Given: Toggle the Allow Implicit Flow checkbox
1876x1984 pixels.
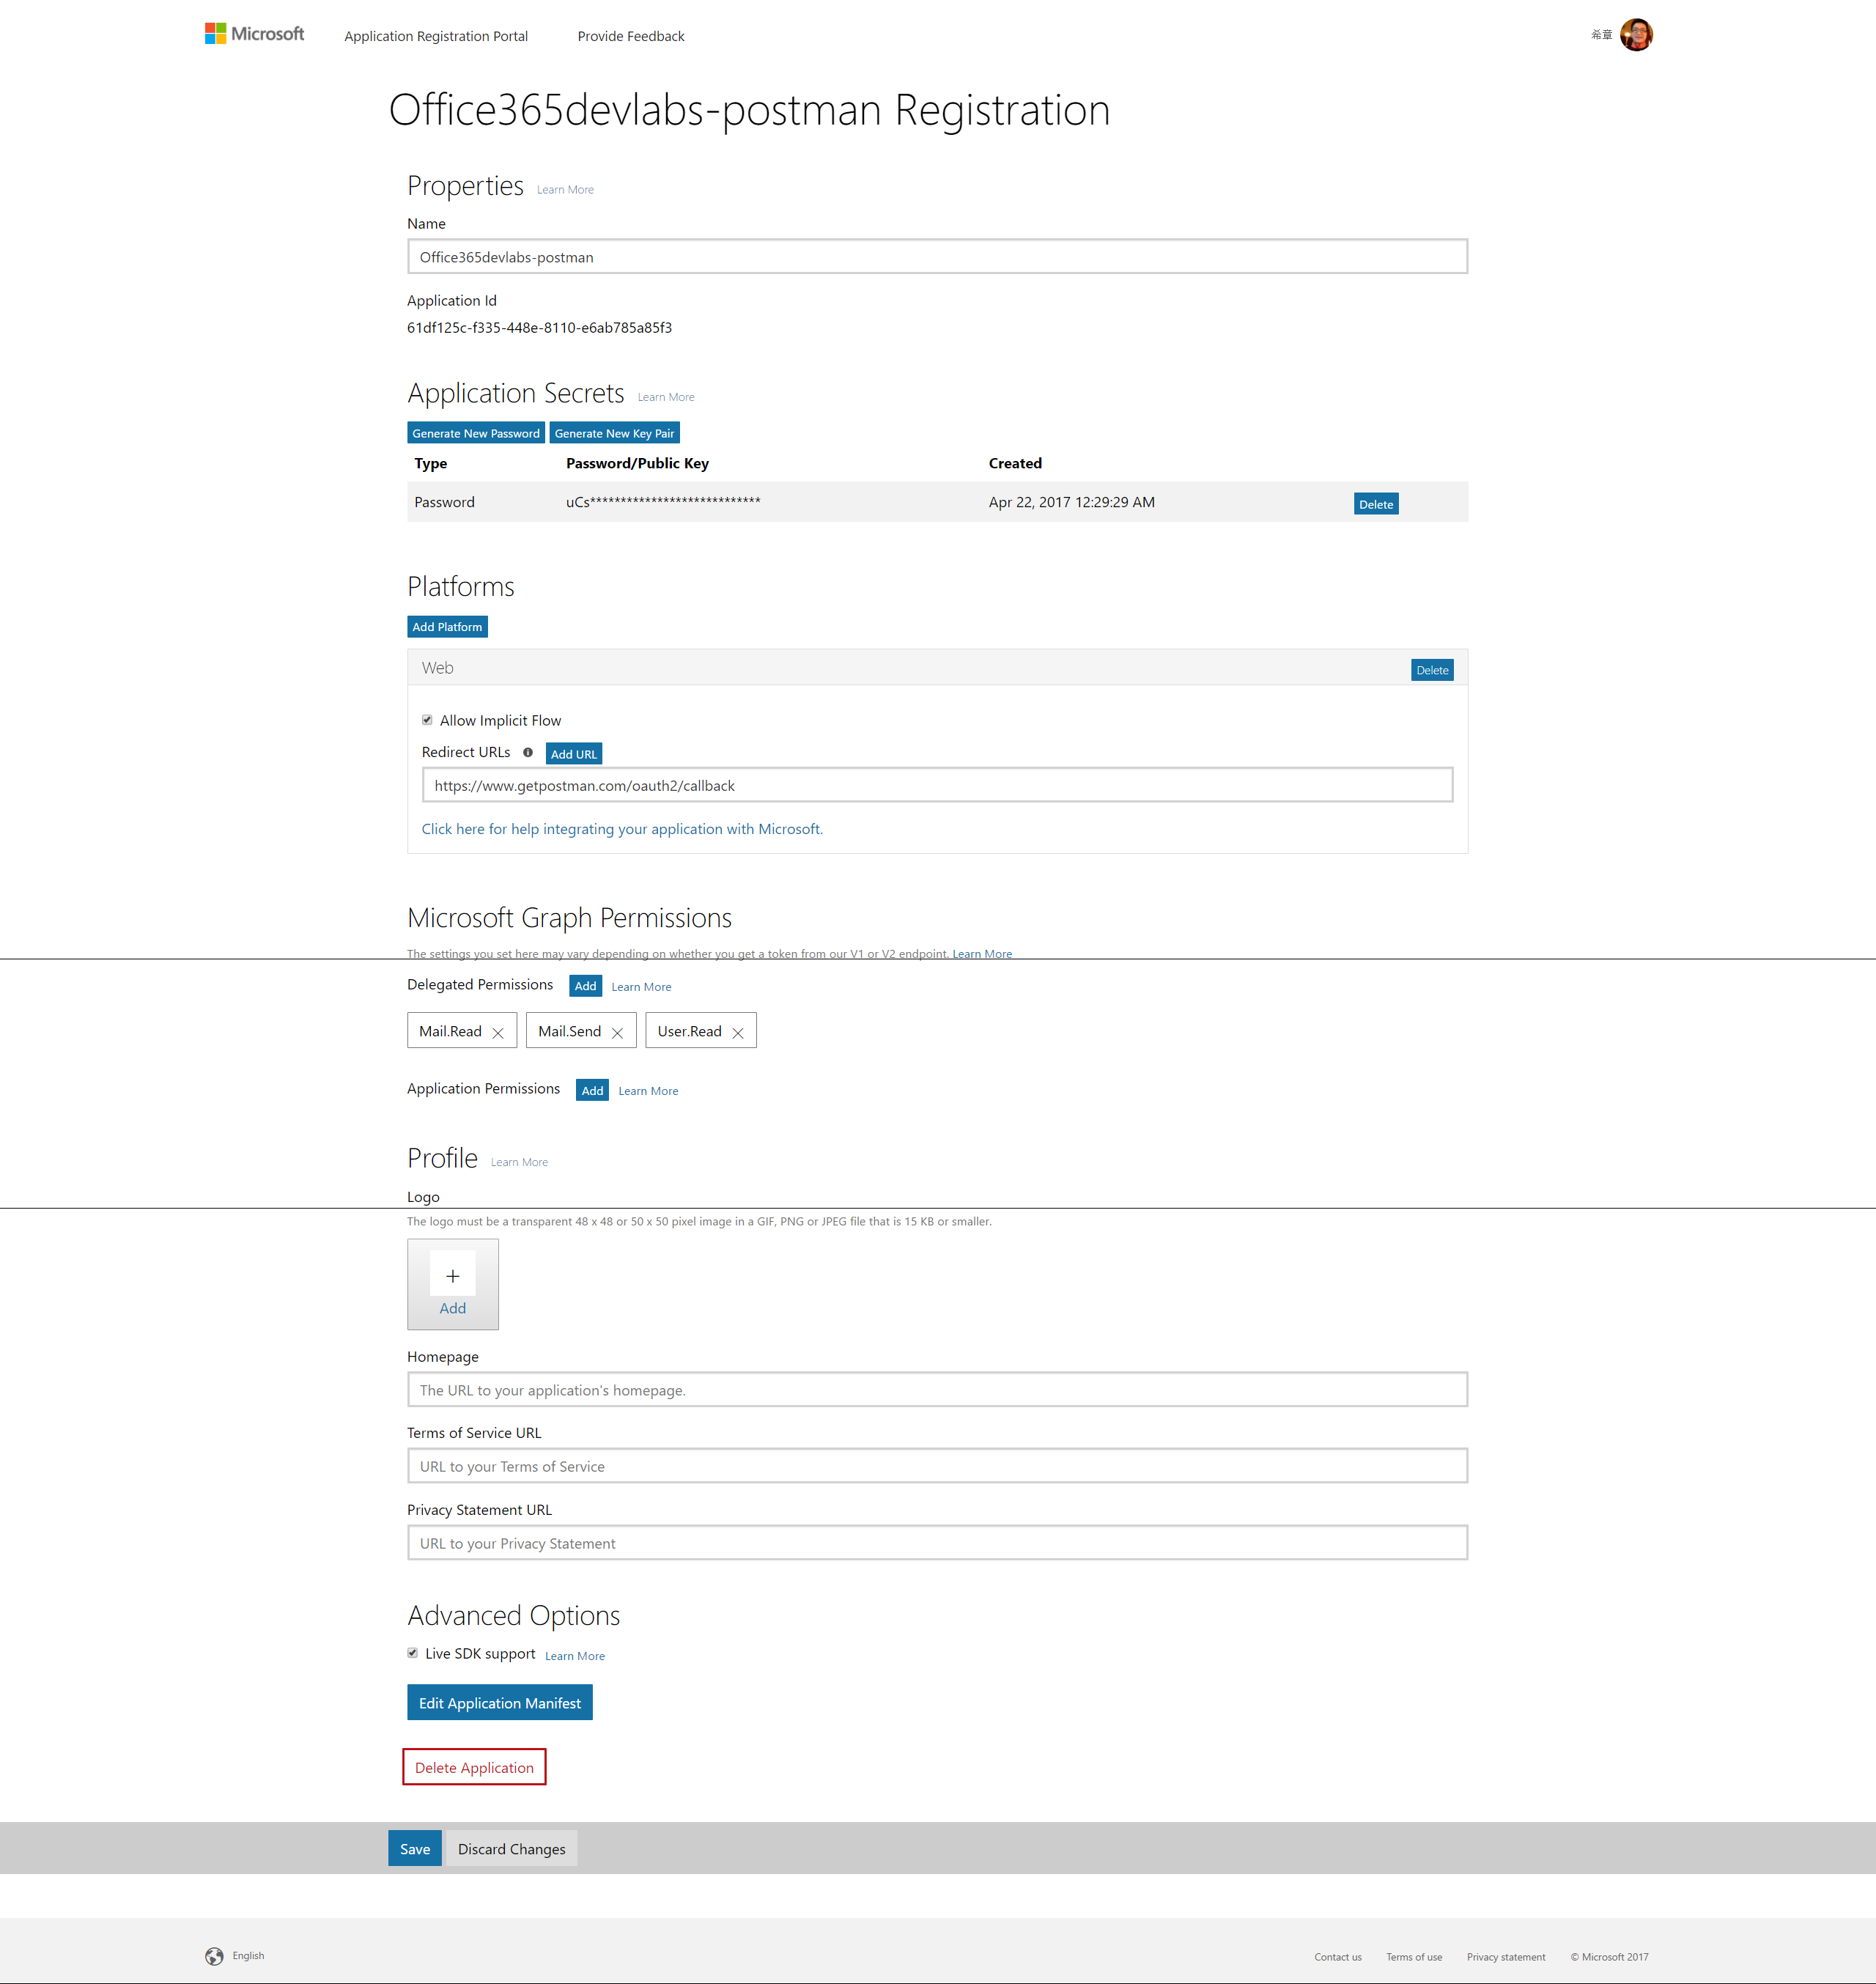Looking at the screenshot, I should [427, 720].
